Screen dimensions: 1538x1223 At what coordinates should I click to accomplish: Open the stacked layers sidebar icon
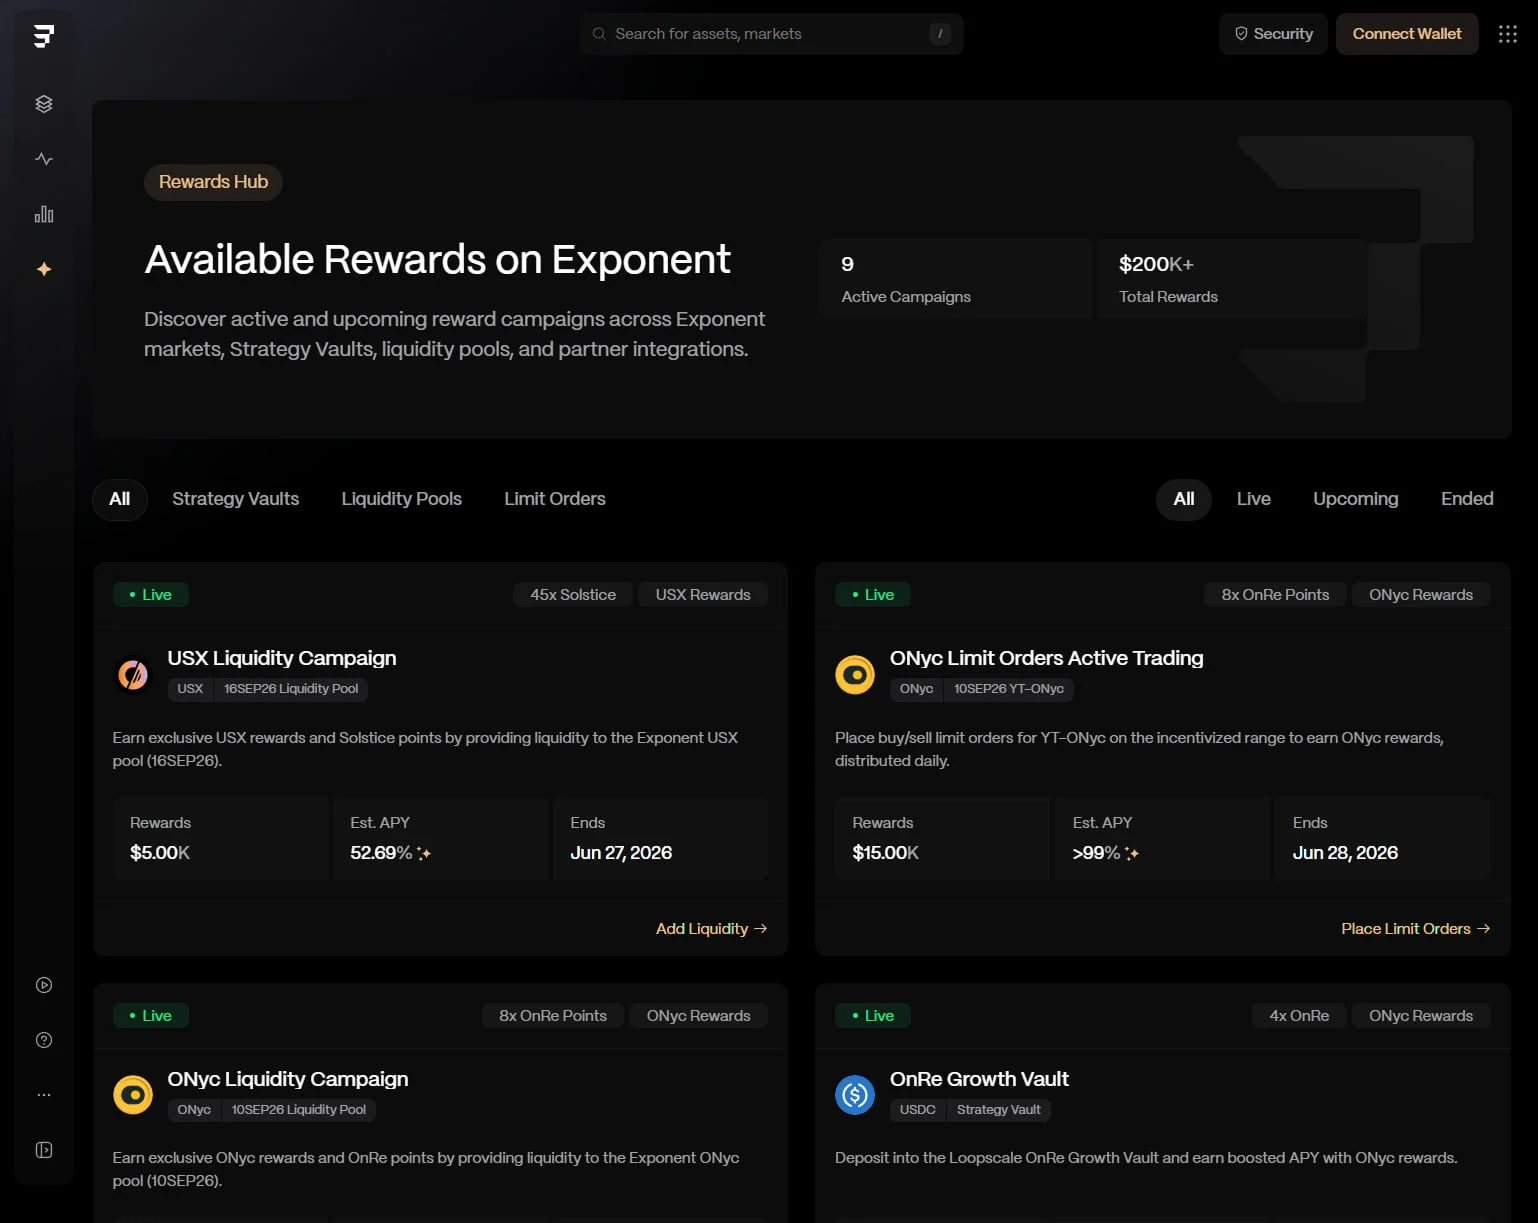point(44,104)
